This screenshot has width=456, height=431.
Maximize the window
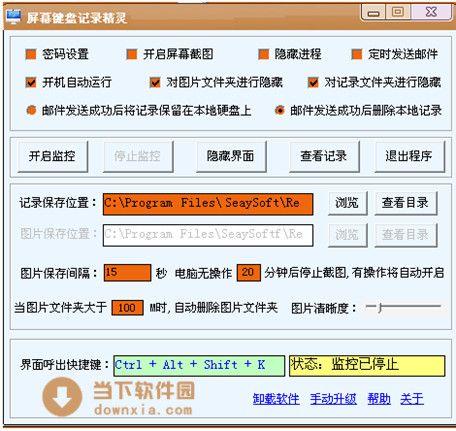398,12
